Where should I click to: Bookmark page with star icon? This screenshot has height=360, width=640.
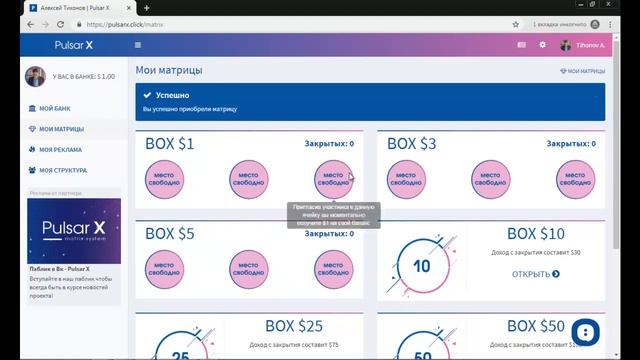coord(516,24)
